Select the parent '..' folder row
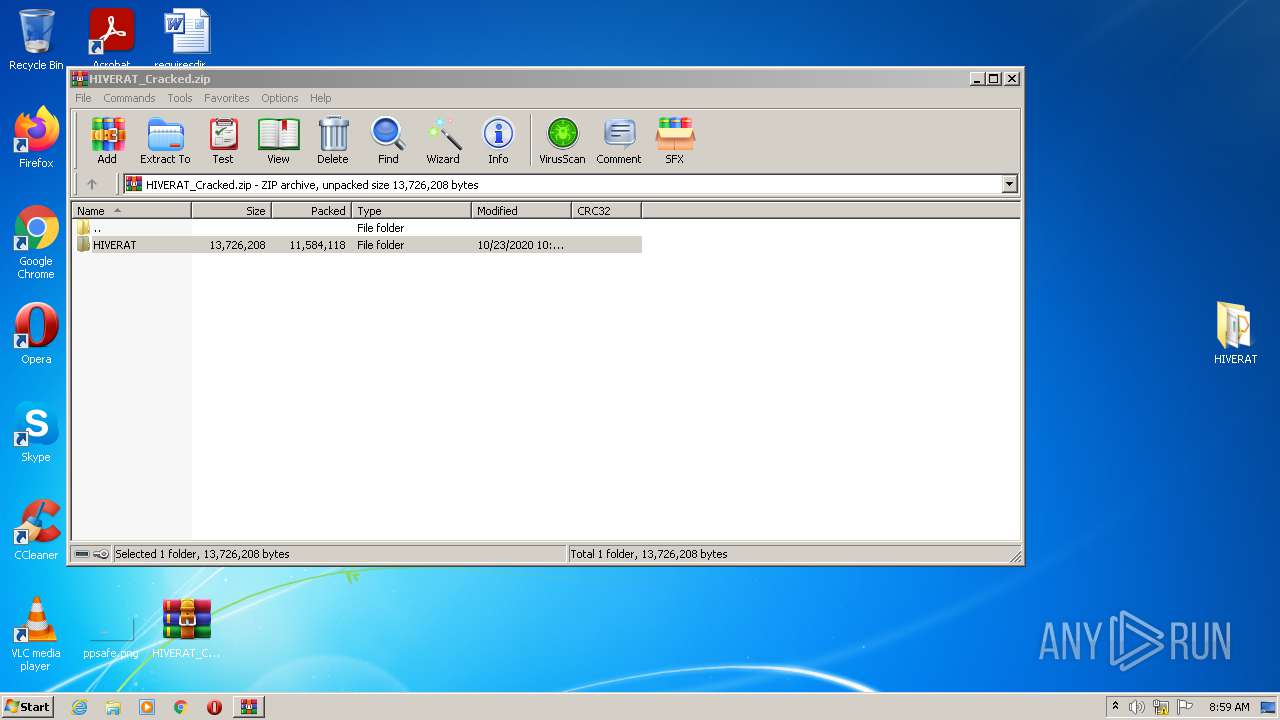The height and width of the screenshot is (720, 1280). coord(357,228)
